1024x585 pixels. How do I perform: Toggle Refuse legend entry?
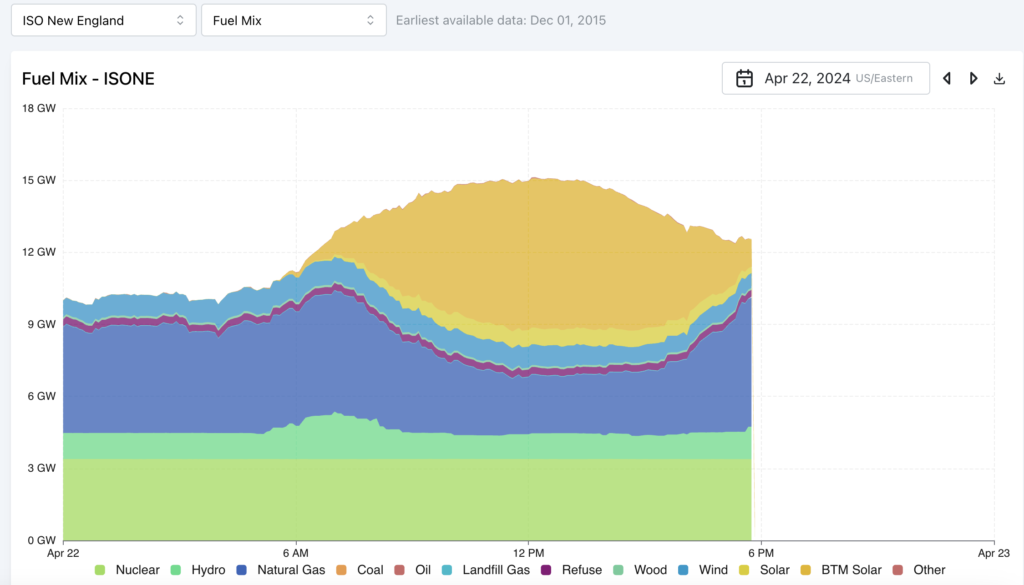pos(571,570)
